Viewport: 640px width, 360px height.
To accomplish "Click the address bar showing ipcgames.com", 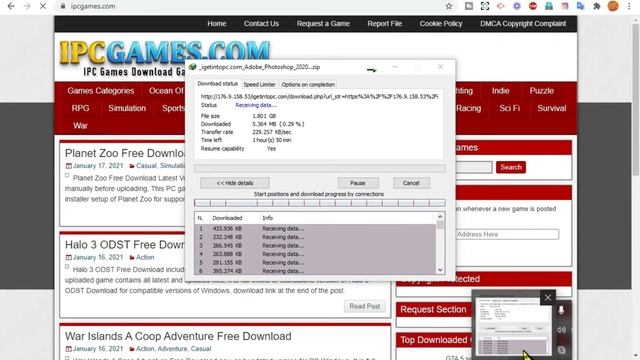I will click(x=253, y=6).
